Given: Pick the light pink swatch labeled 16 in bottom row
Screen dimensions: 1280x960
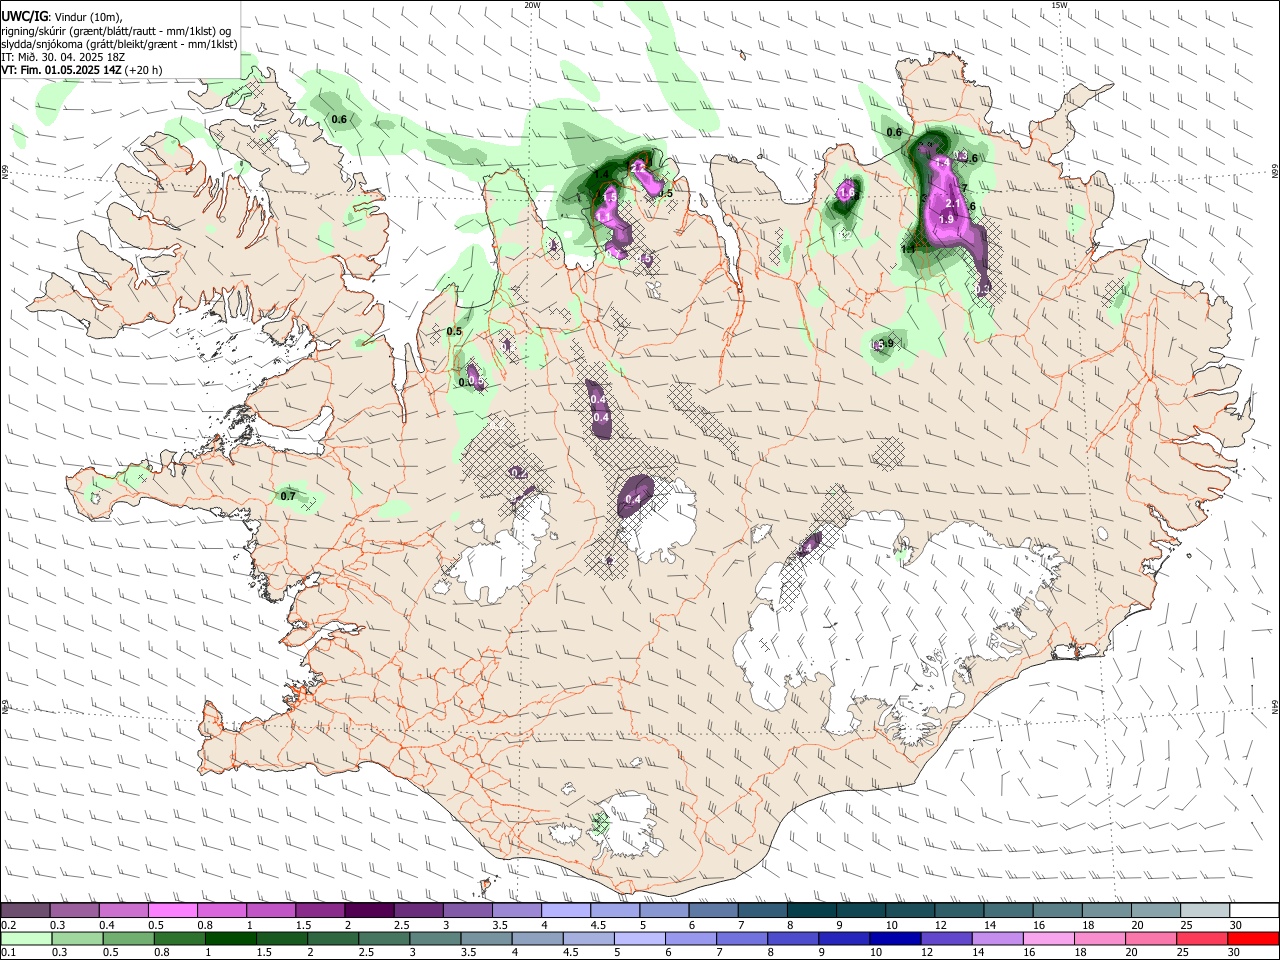Looking at the screenshot, I should [x=1049, y=938].
